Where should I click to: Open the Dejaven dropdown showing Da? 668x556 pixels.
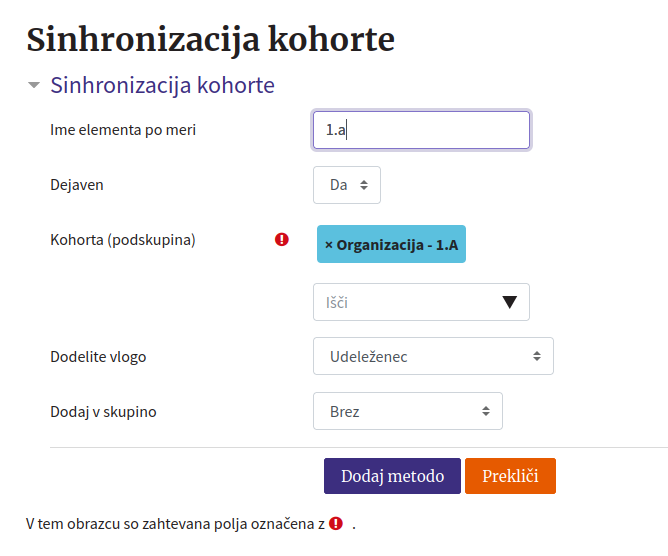click(x=347, y=185)
